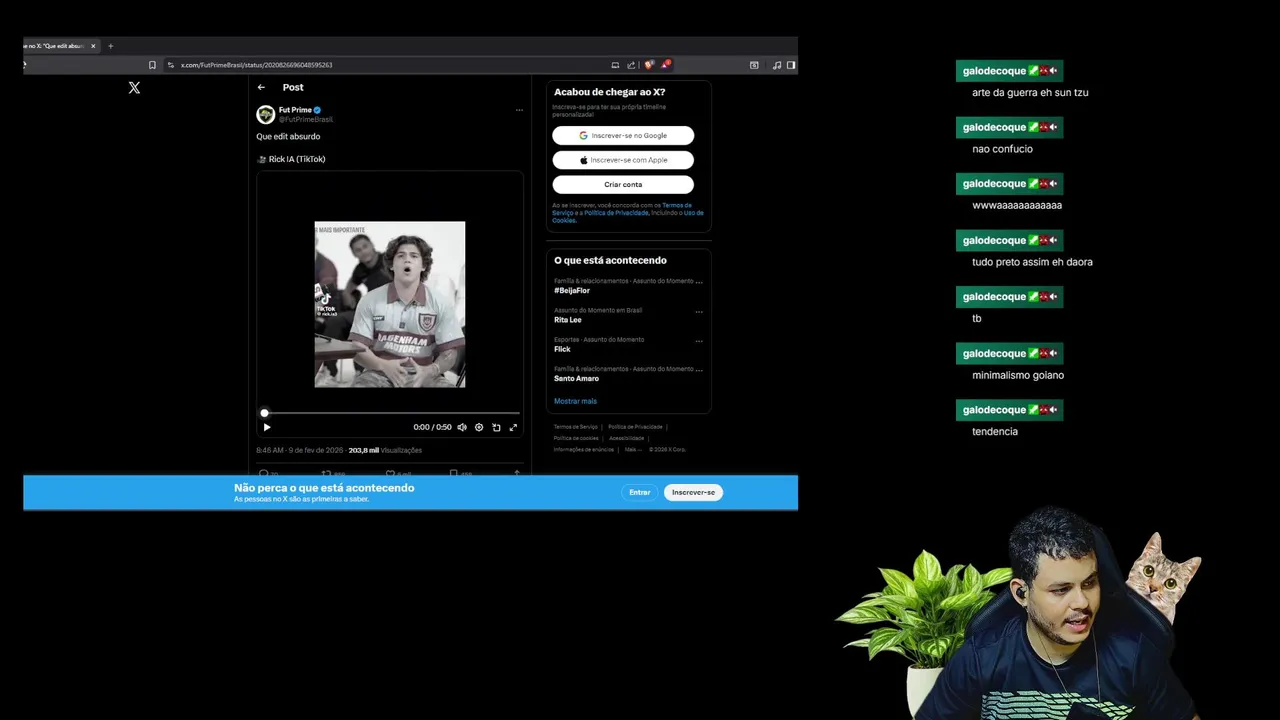This screenshot has height=720, width=1280.
Task: Click 'Rick IA (TikTok)' text in post
Action: click(297, 159)
